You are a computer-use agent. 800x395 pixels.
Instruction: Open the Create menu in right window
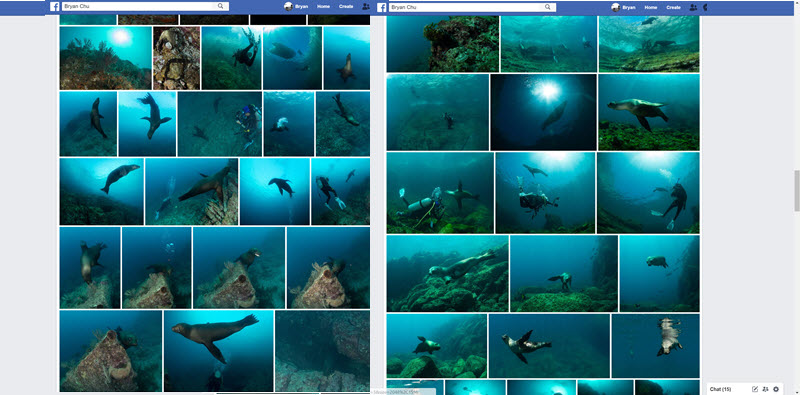[673, 8]
